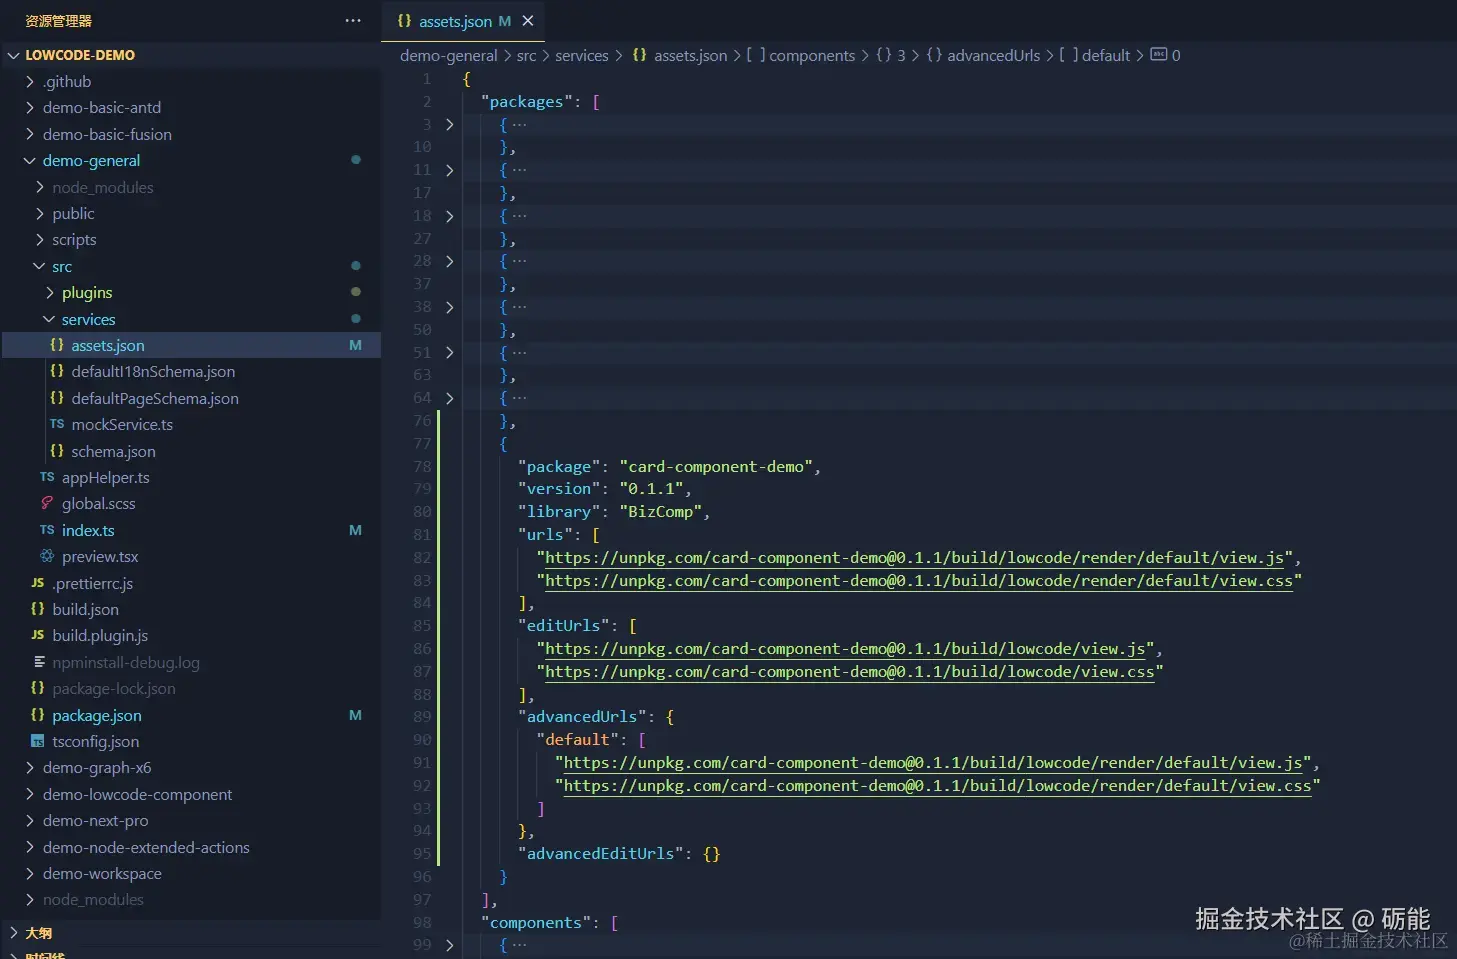Image resolution: width=1457 pixels, height=959 pixels.
Task: Unfold the collapsed block at line 64
Action: (449, 398)
